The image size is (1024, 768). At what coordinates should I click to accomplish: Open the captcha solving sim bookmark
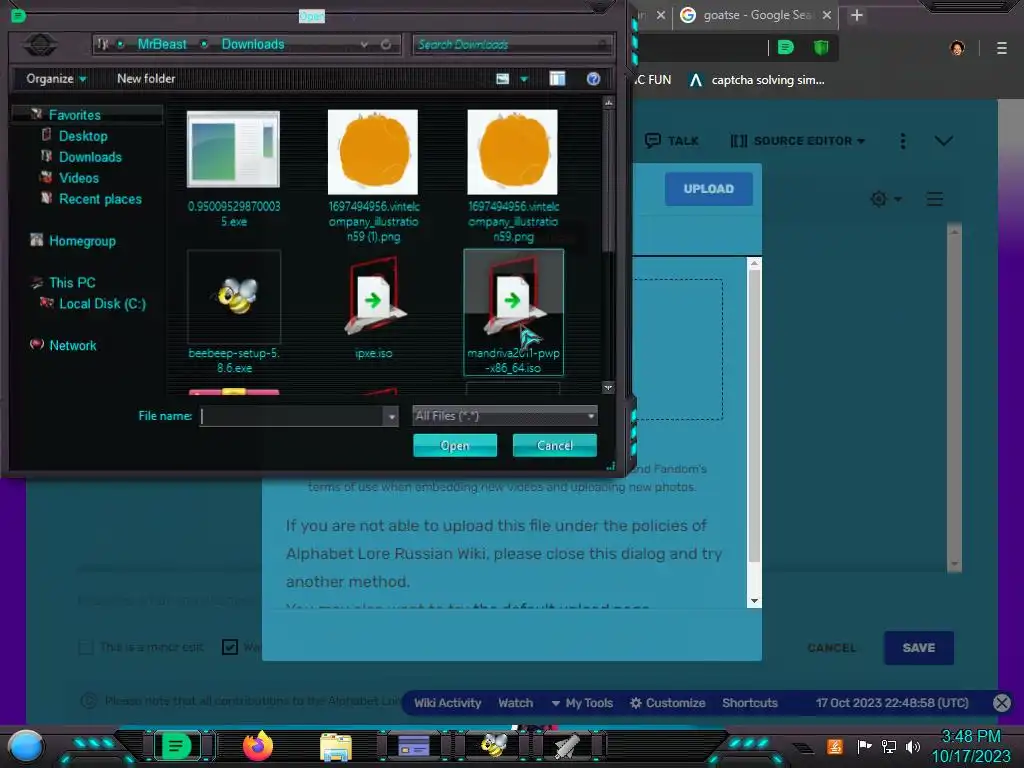[757, 80]
